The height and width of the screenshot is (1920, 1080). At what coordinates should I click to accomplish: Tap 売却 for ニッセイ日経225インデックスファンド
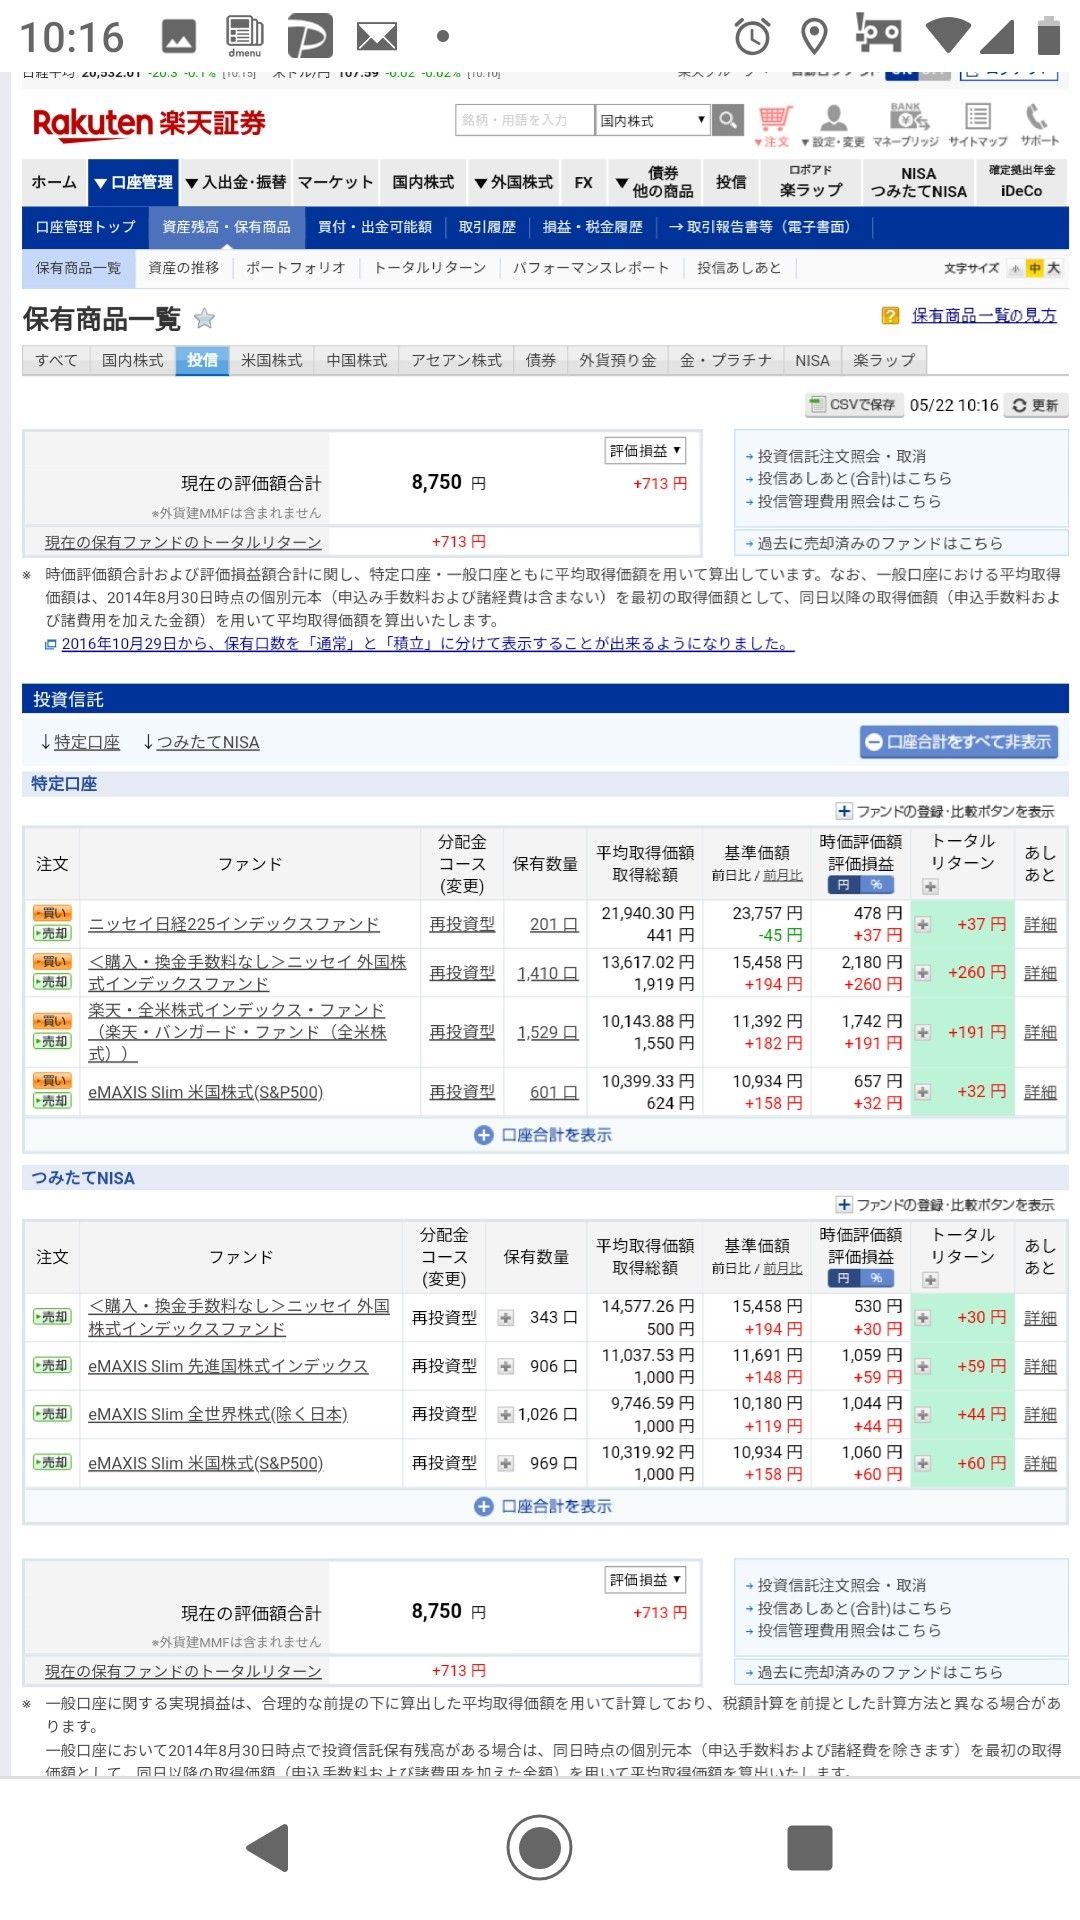click(52, 933)
